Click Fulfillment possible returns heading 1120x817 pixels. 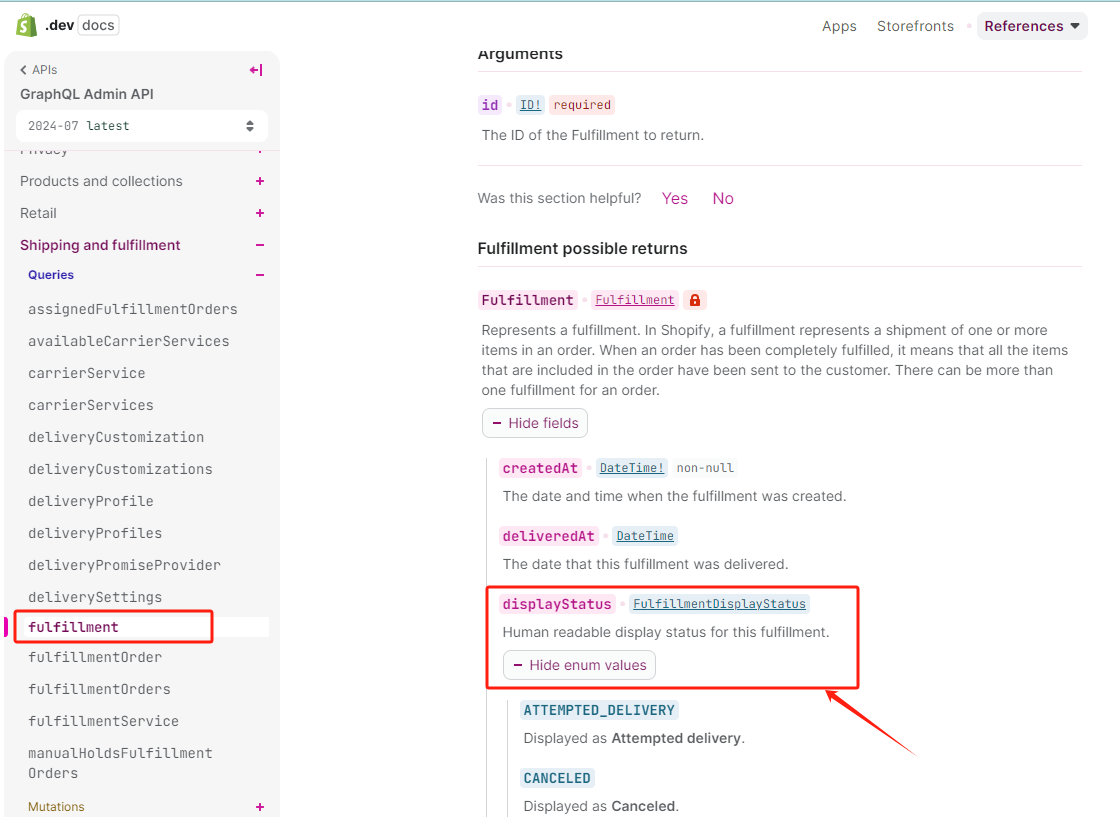(582, 249)
